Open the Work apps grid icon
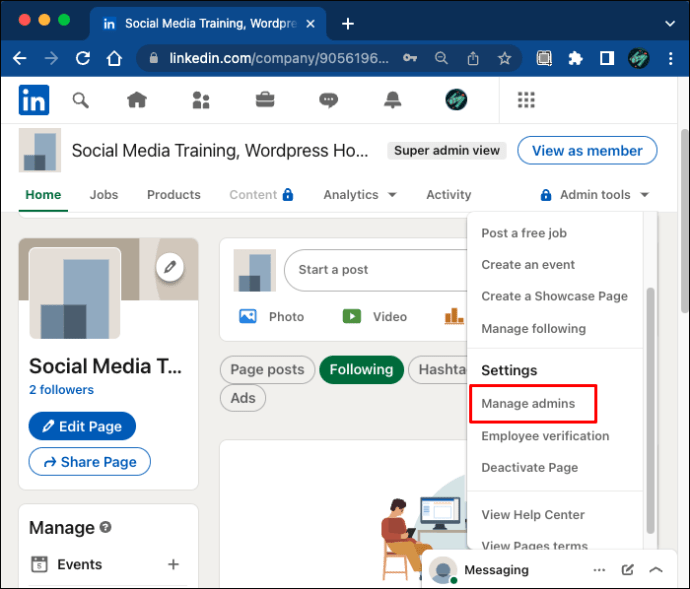Image resolution: width=690 pixels, height=589 pixels. [x=526, y=99]
